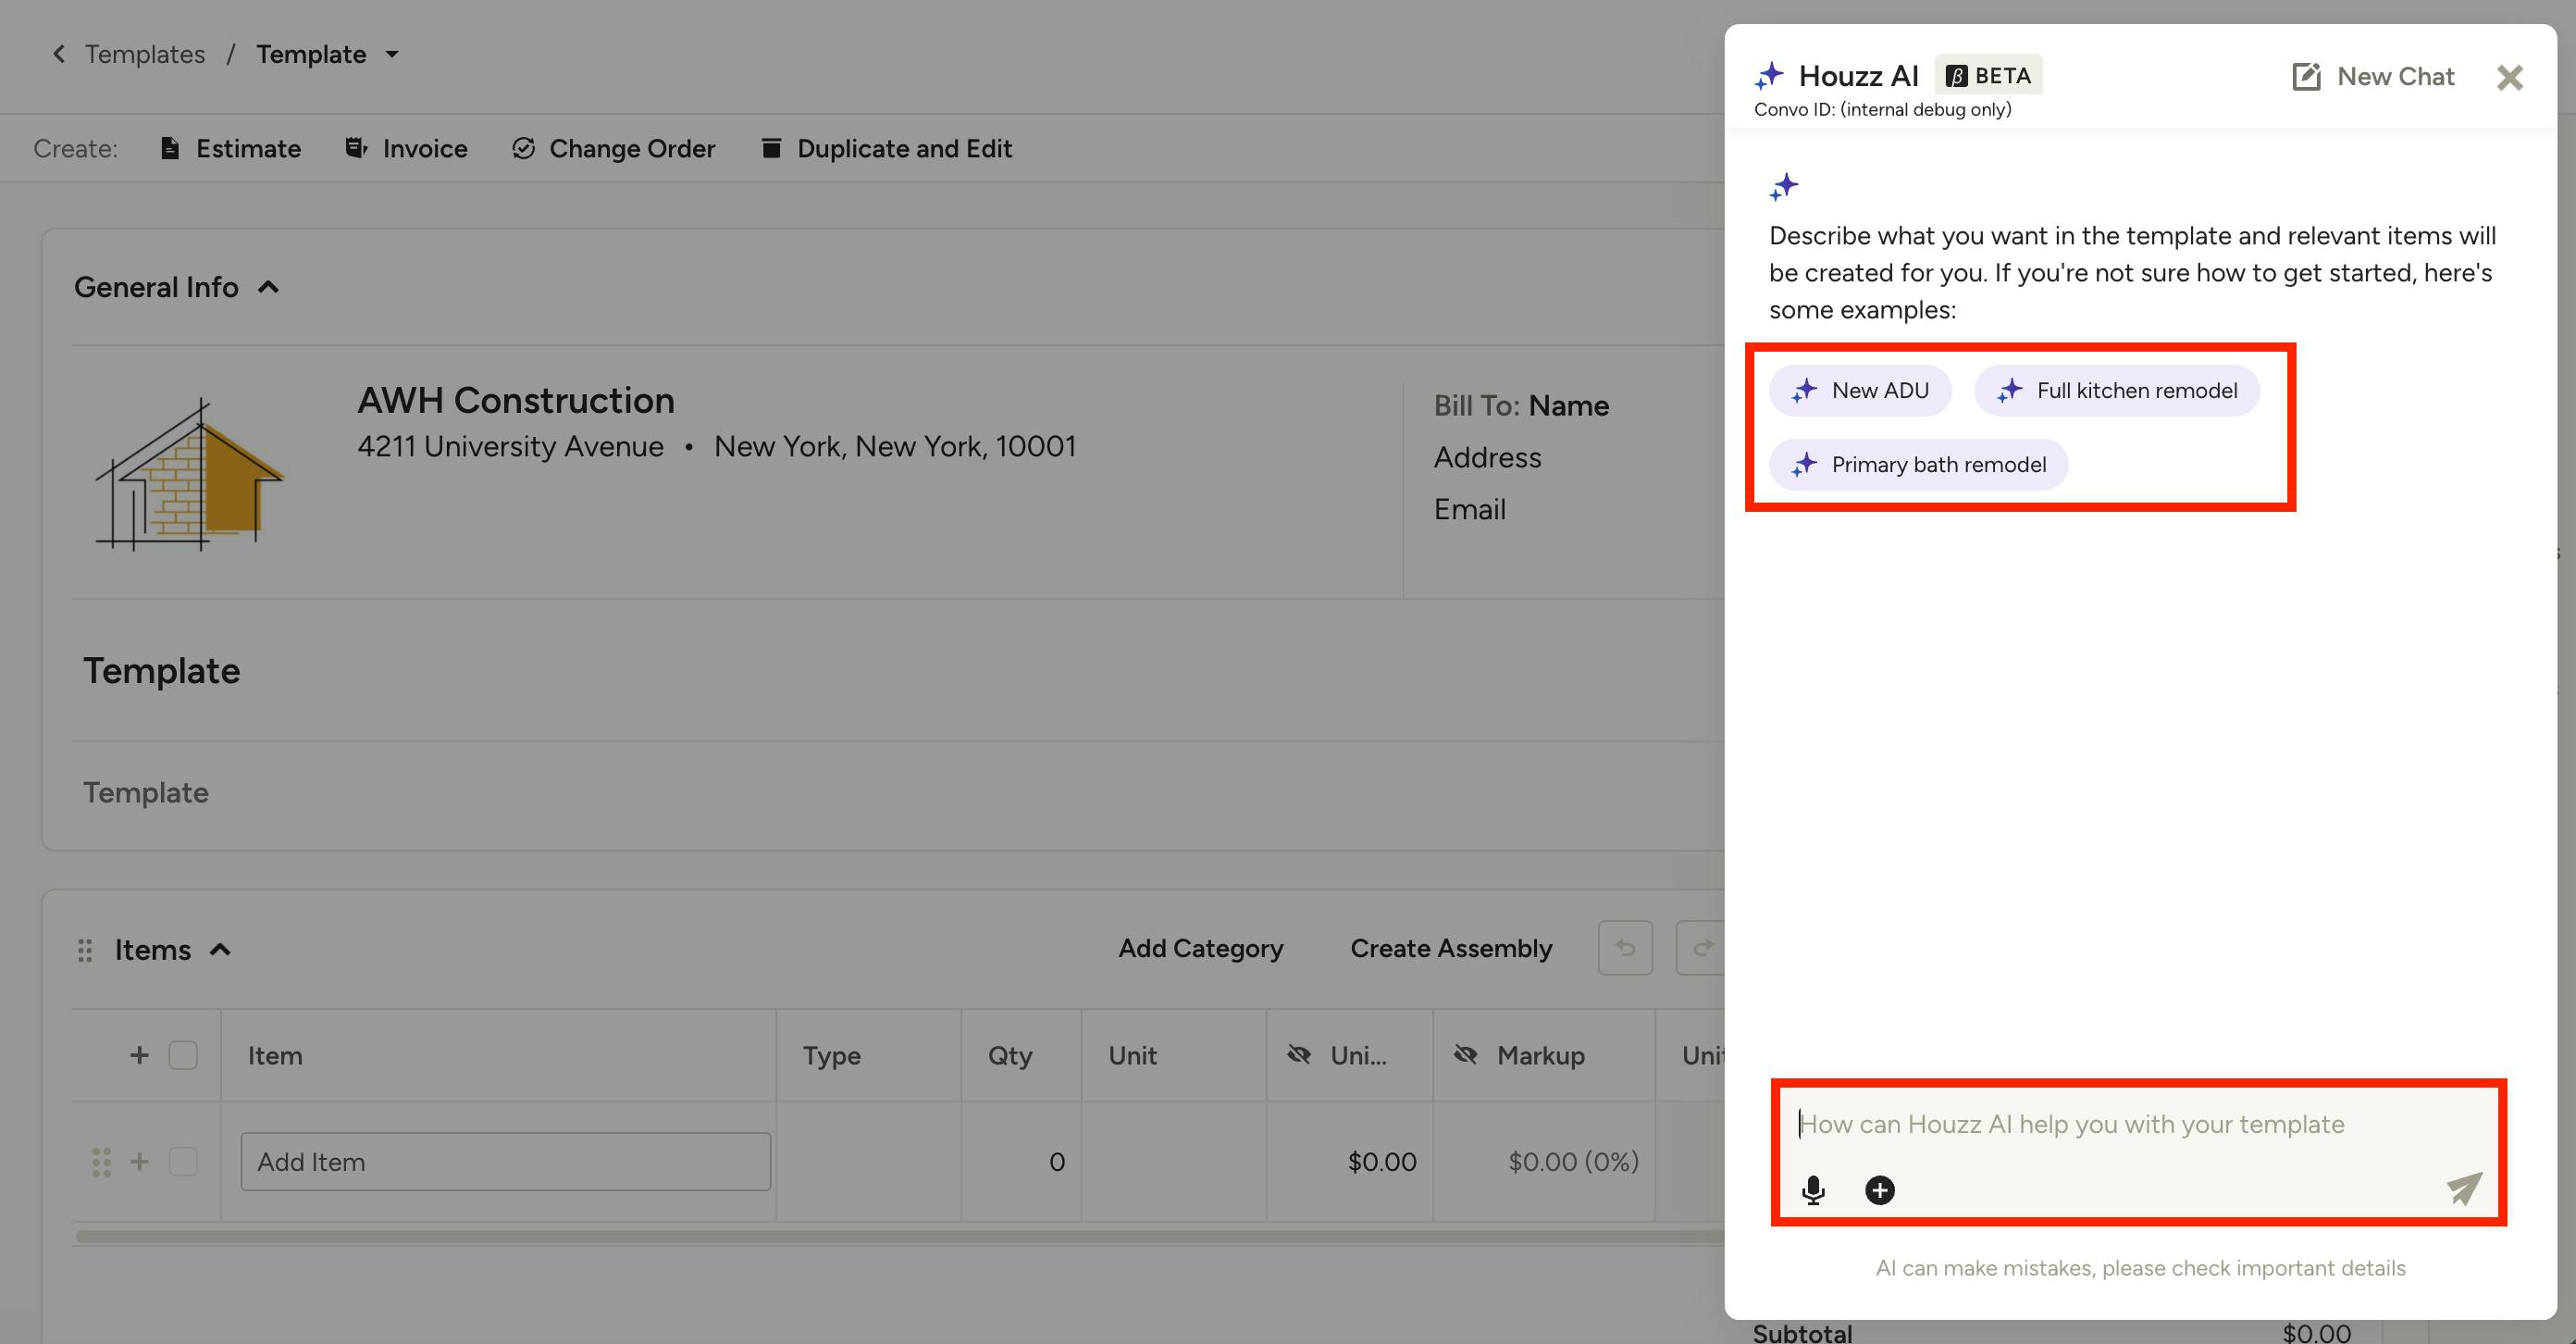Collapse the Items section
This screenshot has height=1344, width=2576.
coord(220,949)
